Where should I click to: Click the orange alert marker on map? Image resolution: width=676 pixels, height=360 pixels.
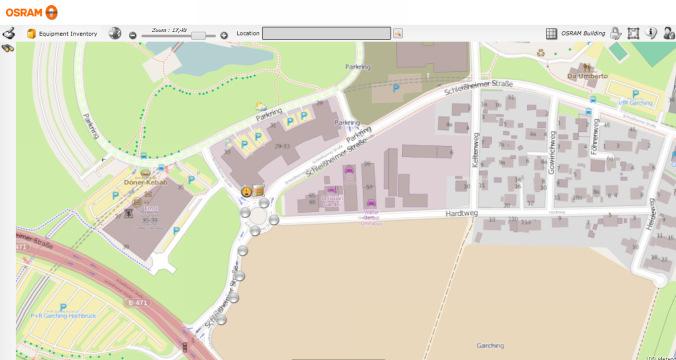coord(246,192)
